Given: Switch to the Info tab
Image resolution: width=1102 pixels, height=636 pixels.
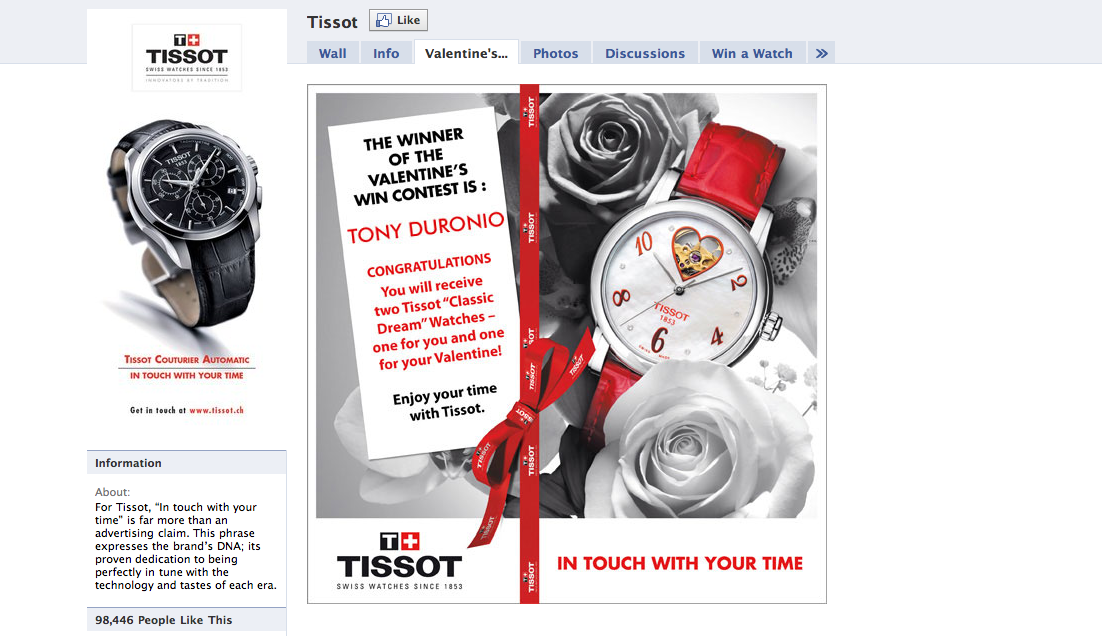Looking at the screenshot, I should coord(386,53).
